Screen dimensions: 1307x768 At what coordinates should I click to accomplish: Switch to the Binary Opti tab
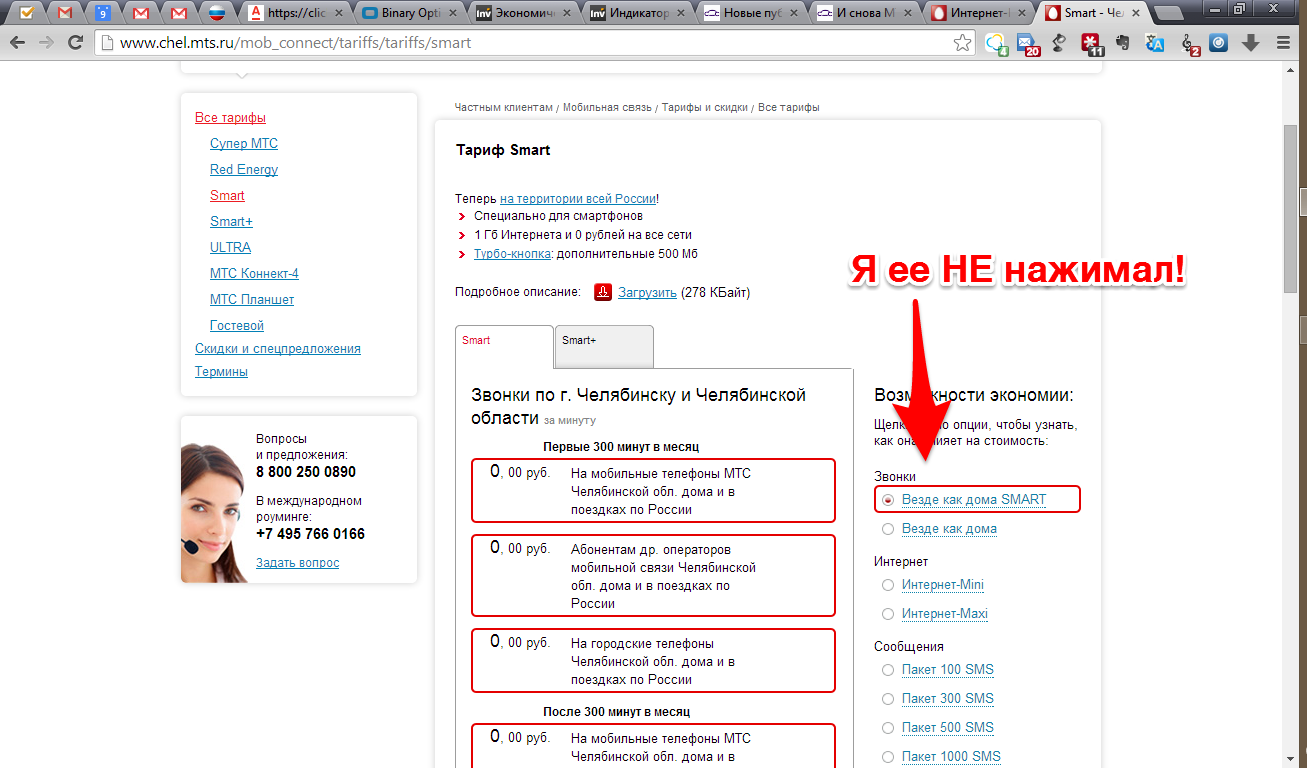coord(412,13)
